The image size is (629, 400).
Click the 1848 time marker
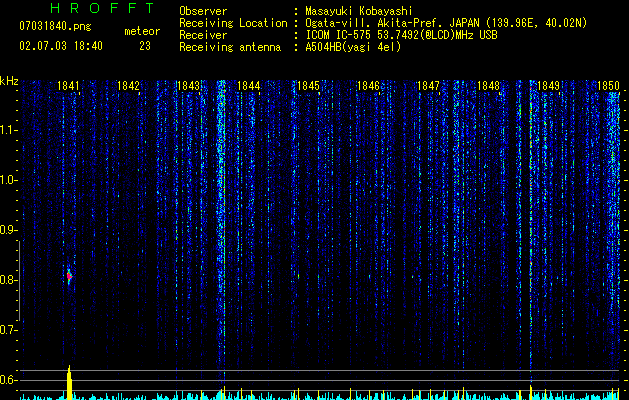click(x=489, y=85)
